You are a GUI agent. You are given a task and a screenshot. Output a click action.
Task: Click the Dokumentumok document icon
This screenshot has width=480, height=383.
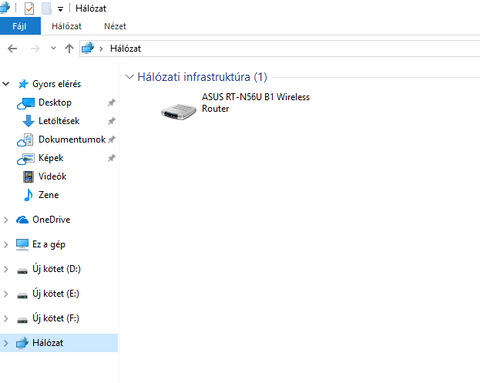tap(25, 140)
